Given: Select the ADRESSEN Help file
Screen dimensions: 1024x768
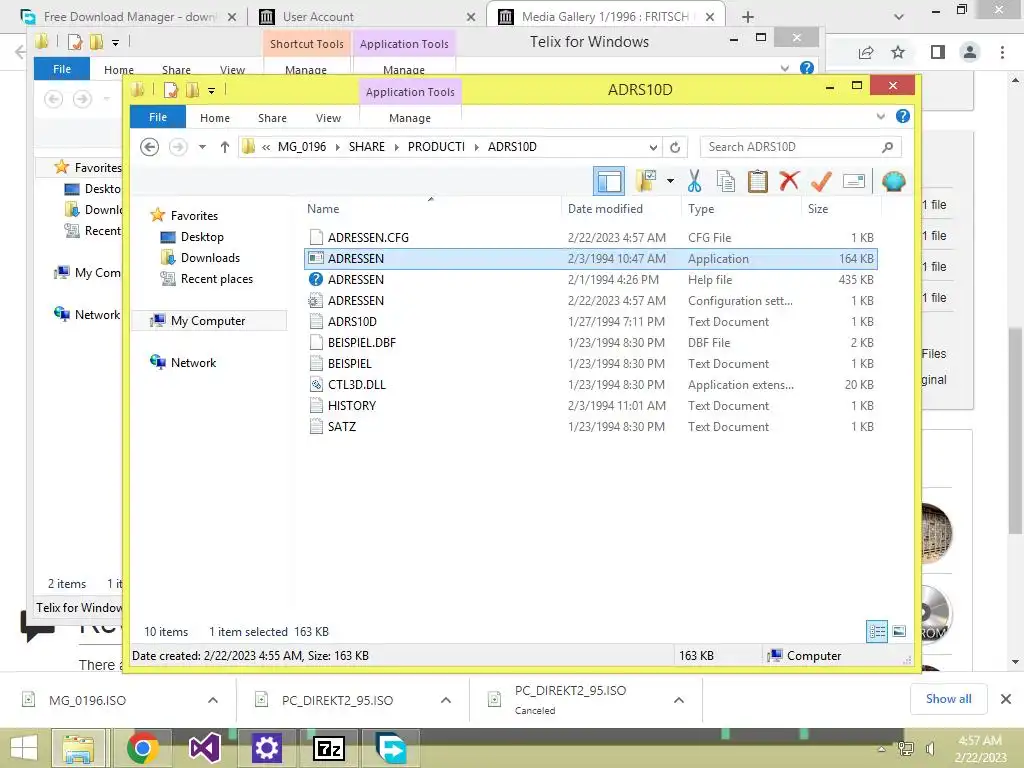Looking at the screenshot, I should (590, 280).
